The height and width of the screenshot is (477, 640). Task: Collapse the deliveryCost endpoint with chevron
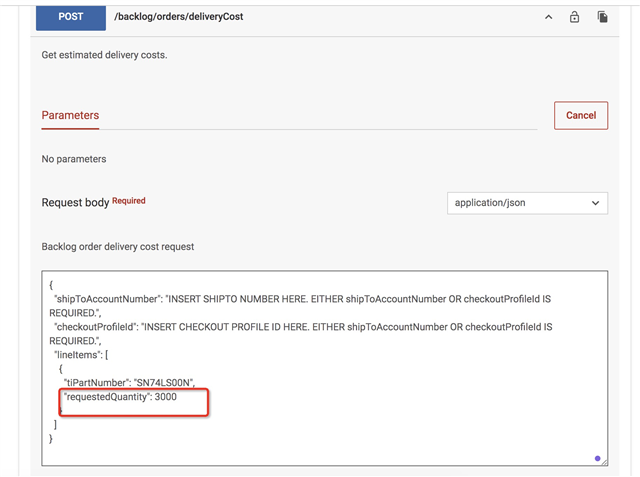[549, 17]
